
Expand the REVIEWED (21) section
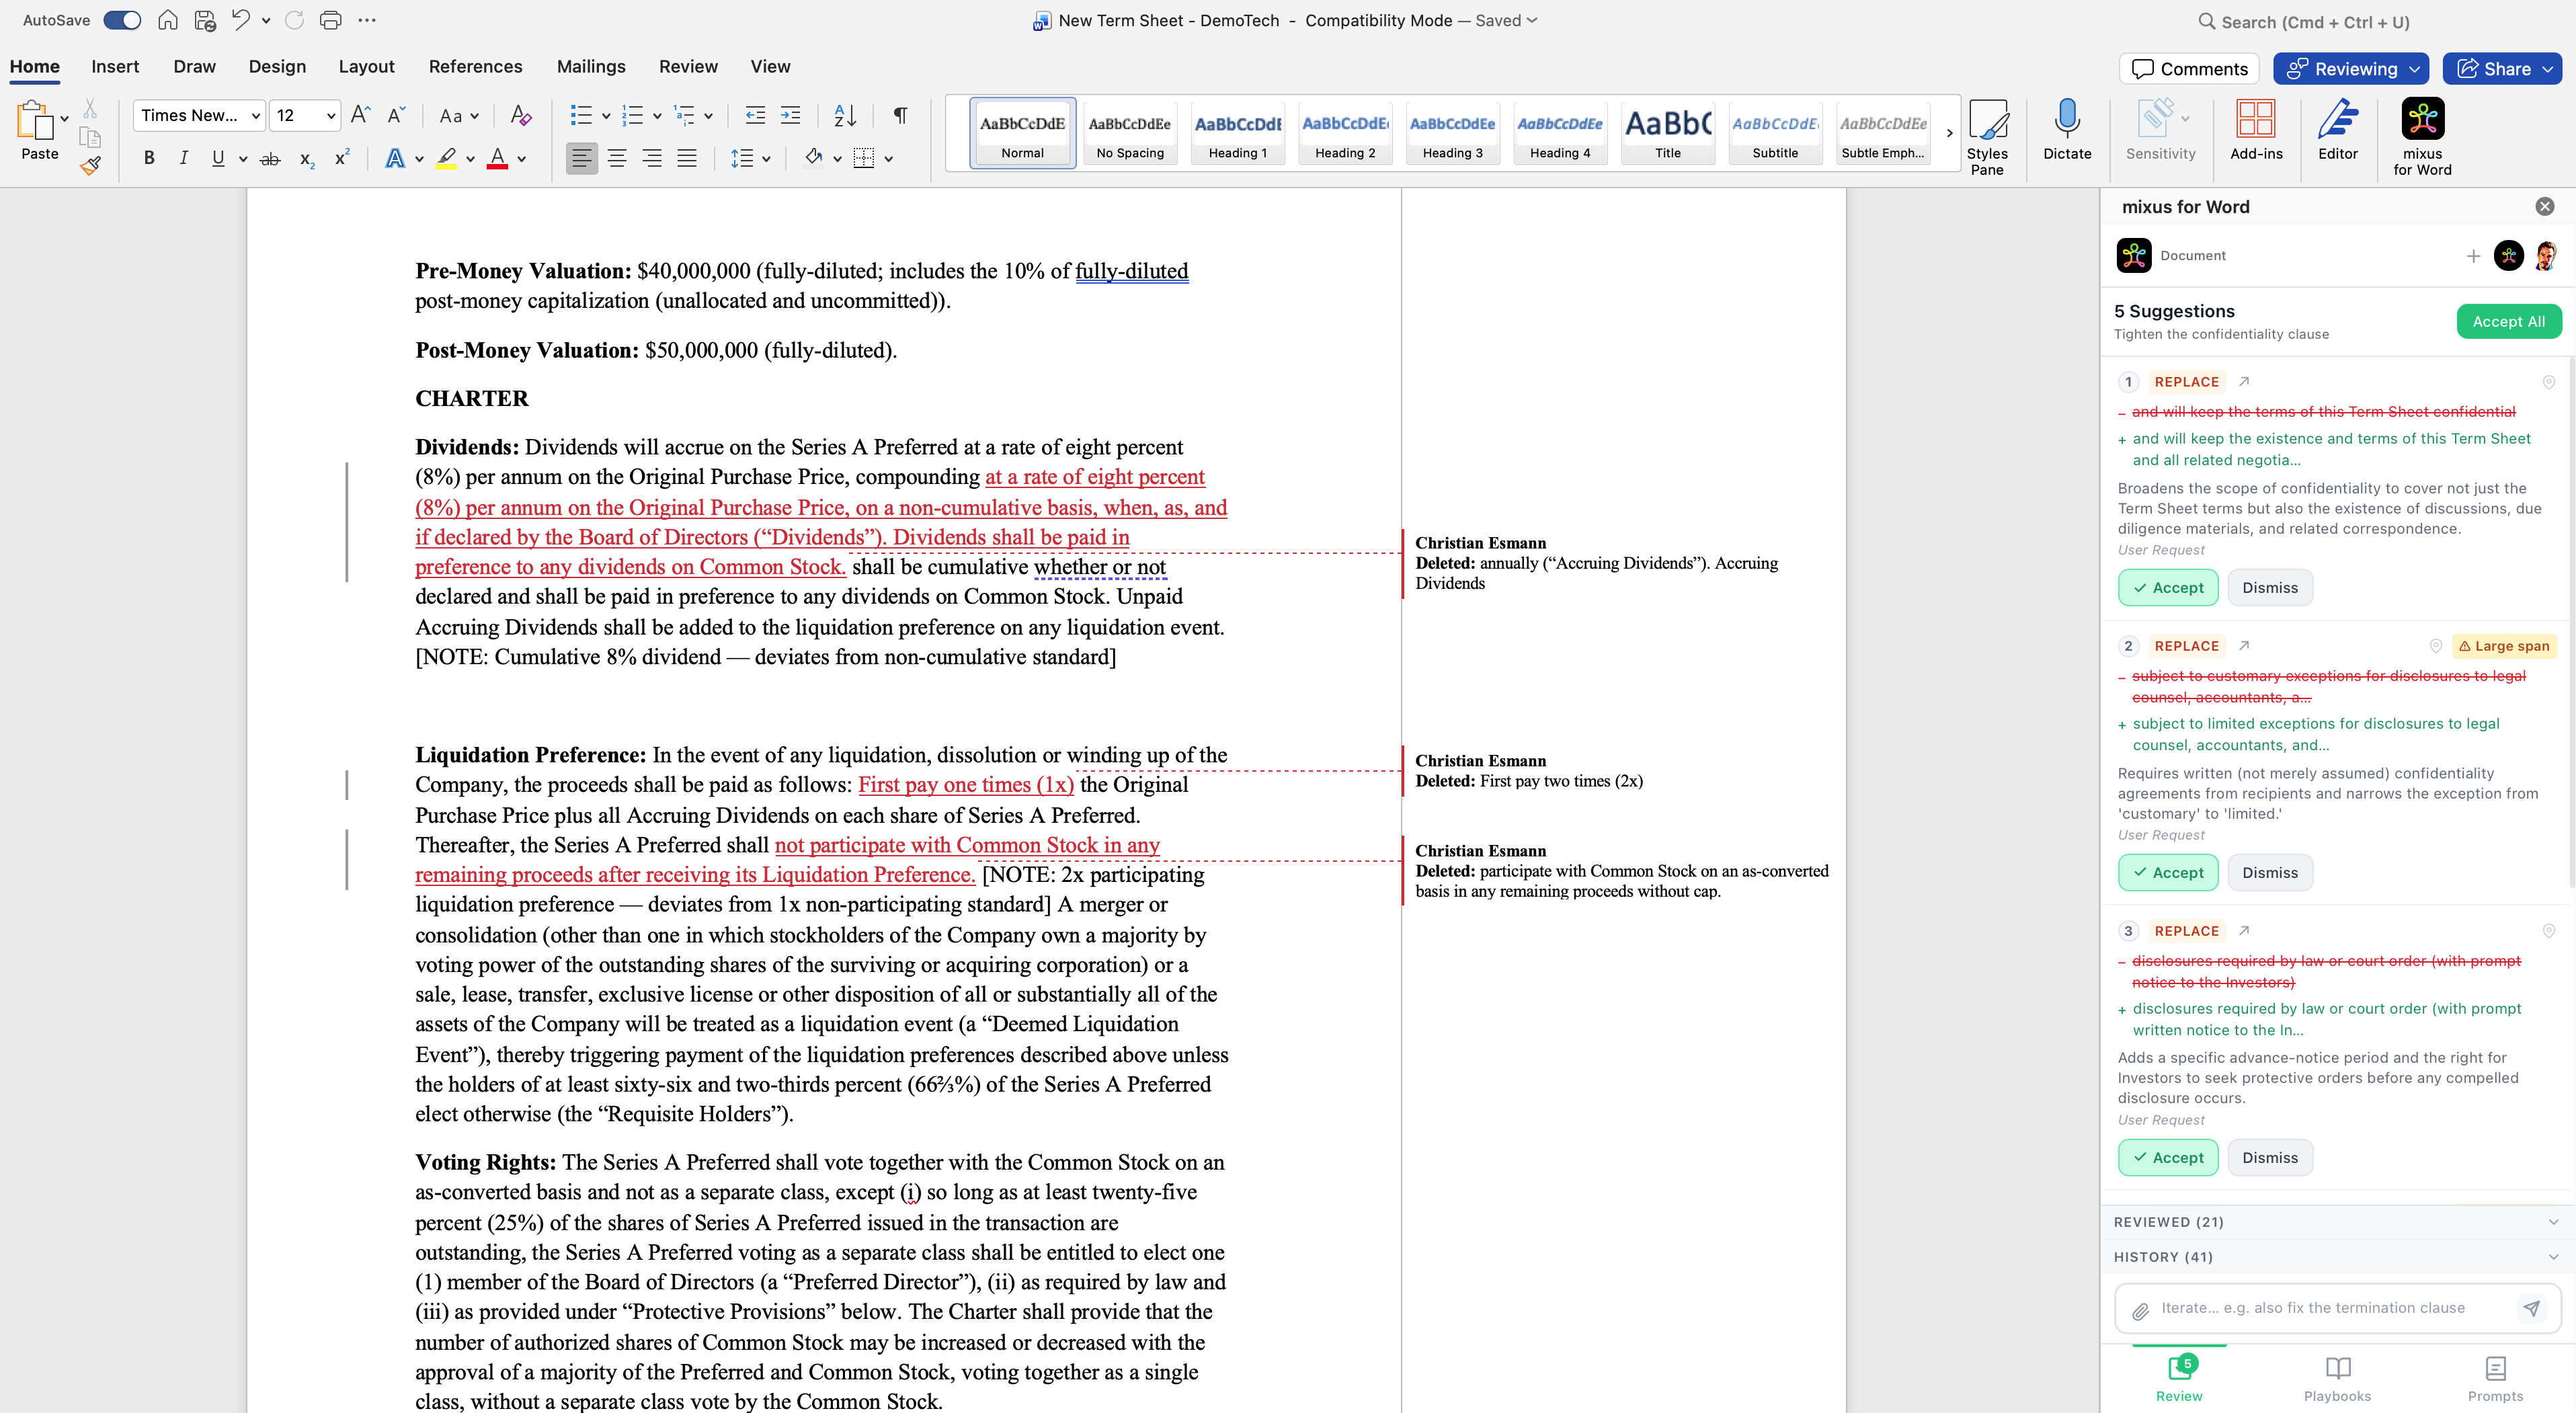2336,1221
